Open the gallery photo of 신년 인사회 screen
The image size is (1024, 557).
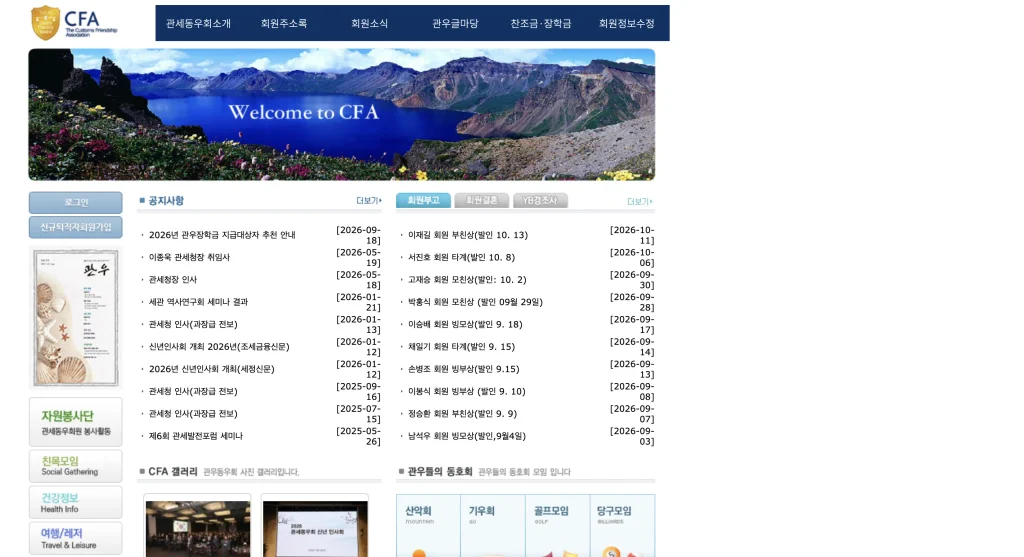315,529
